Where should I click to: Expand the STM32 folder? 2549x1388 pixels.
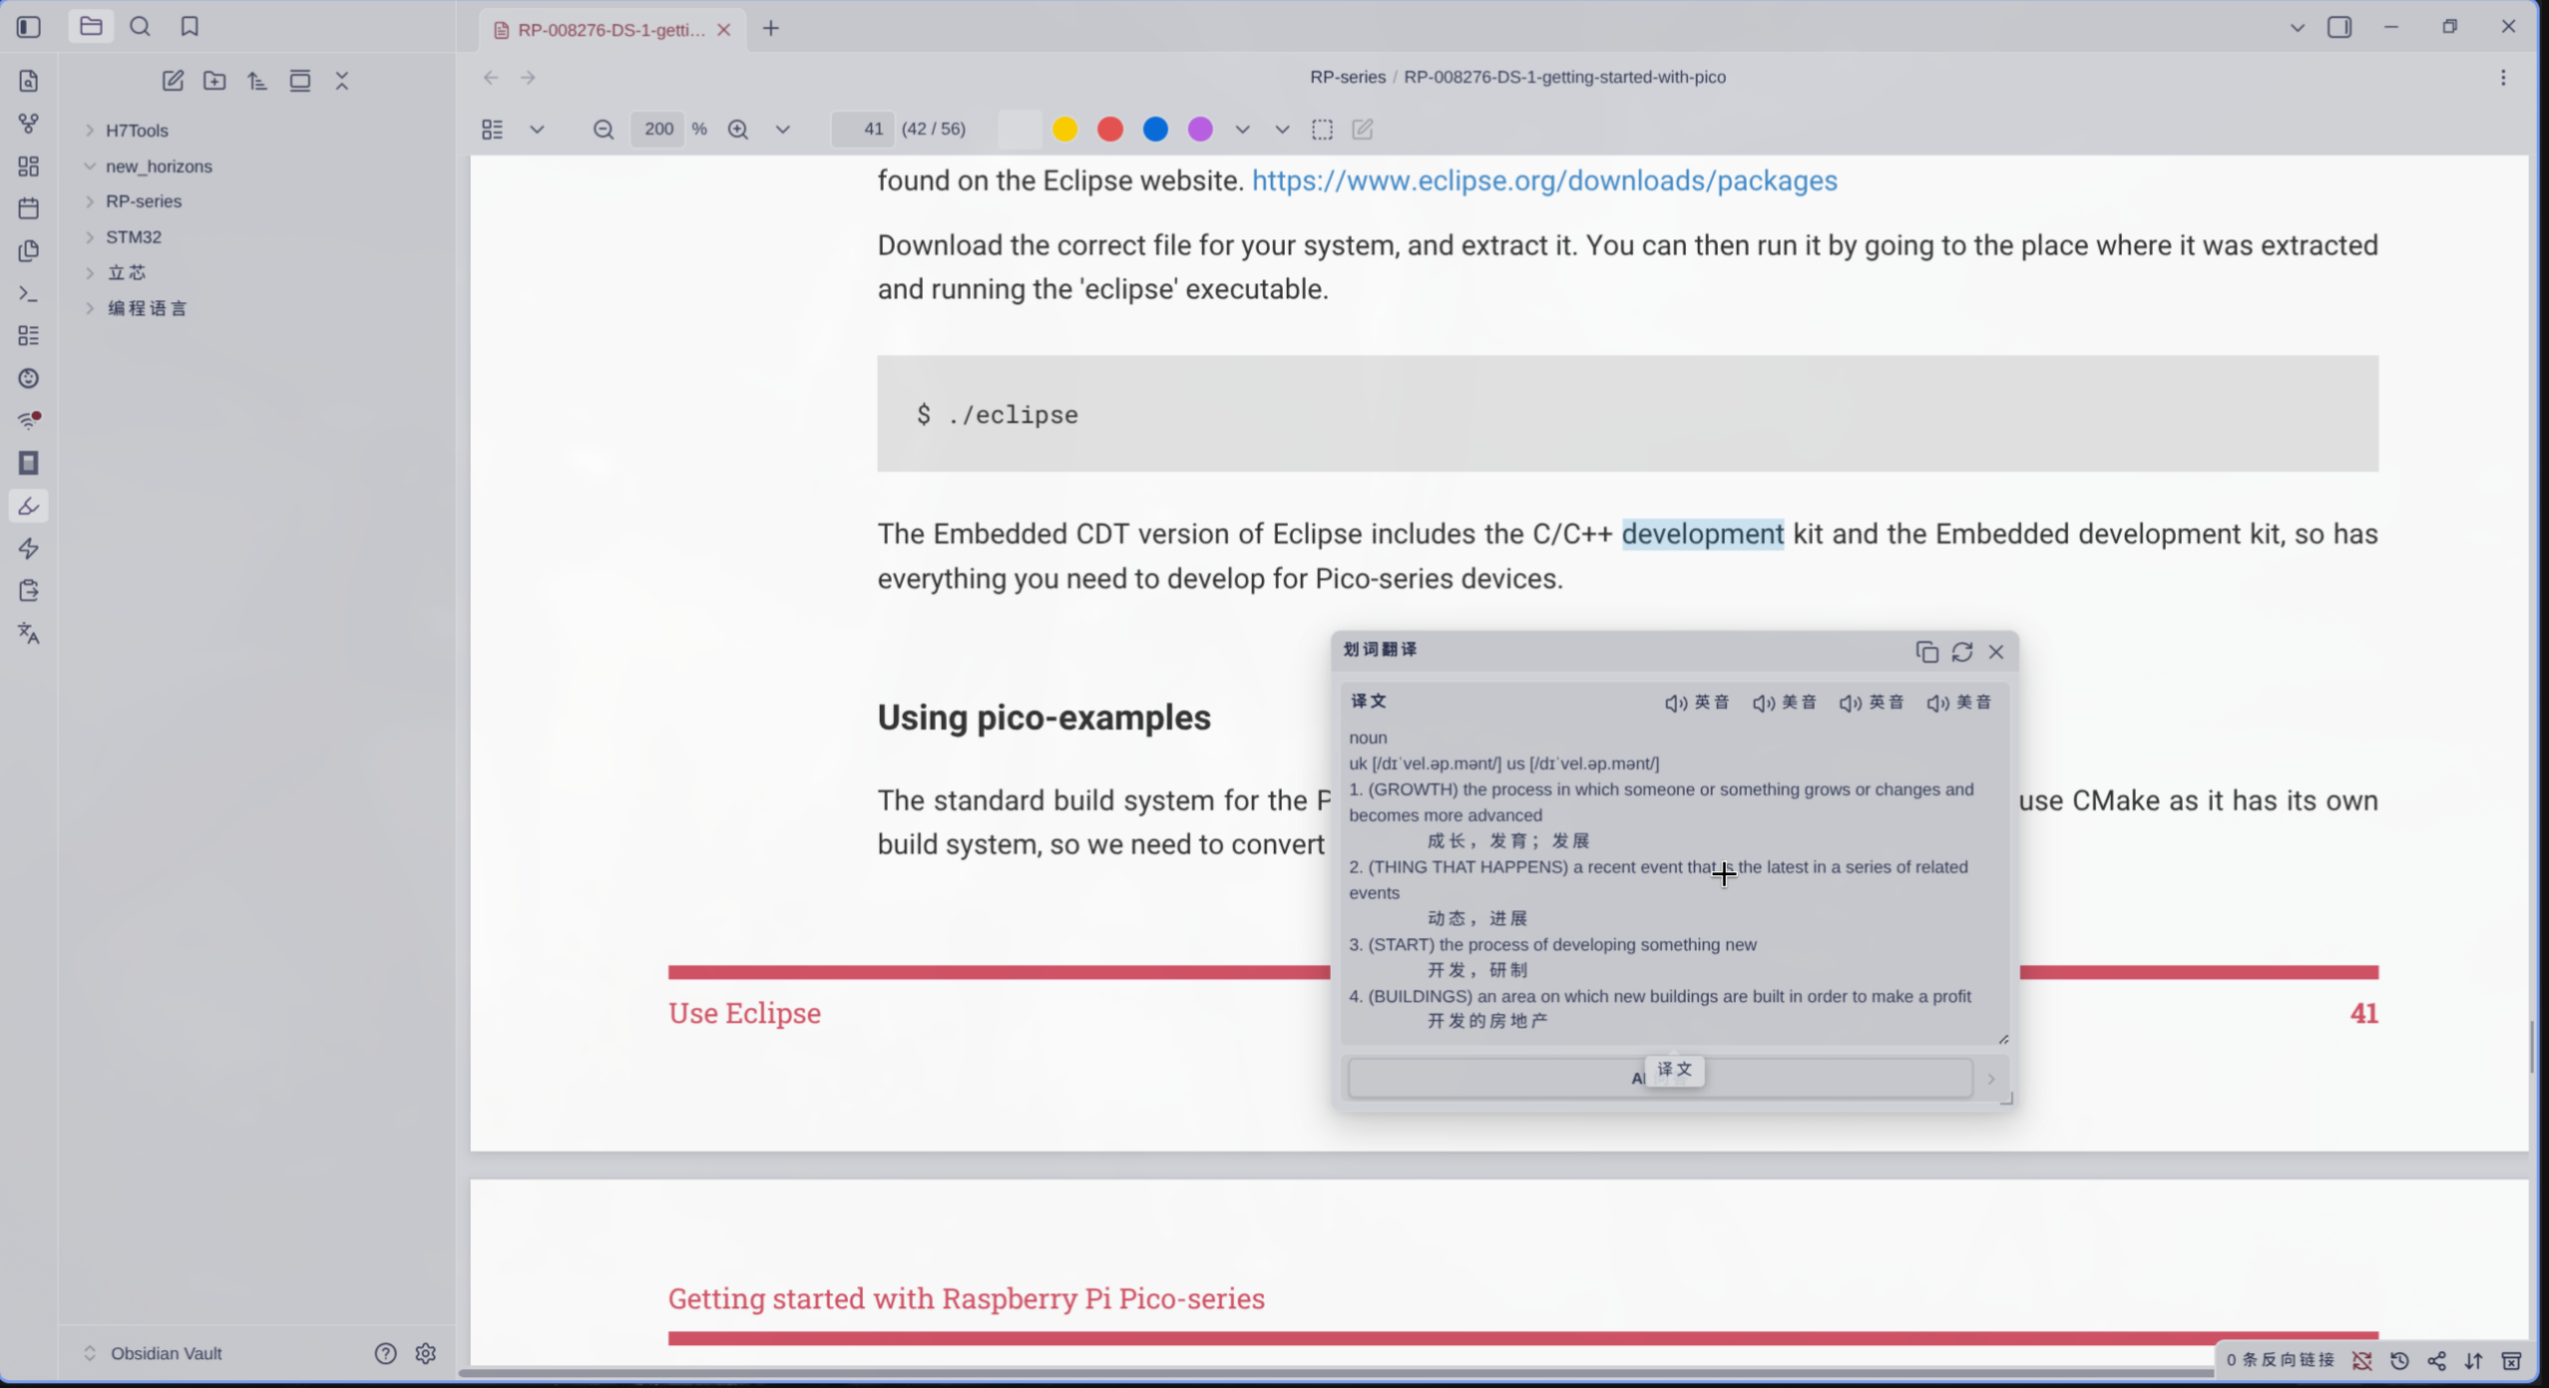pyautogui.click(x=90, y=237)
